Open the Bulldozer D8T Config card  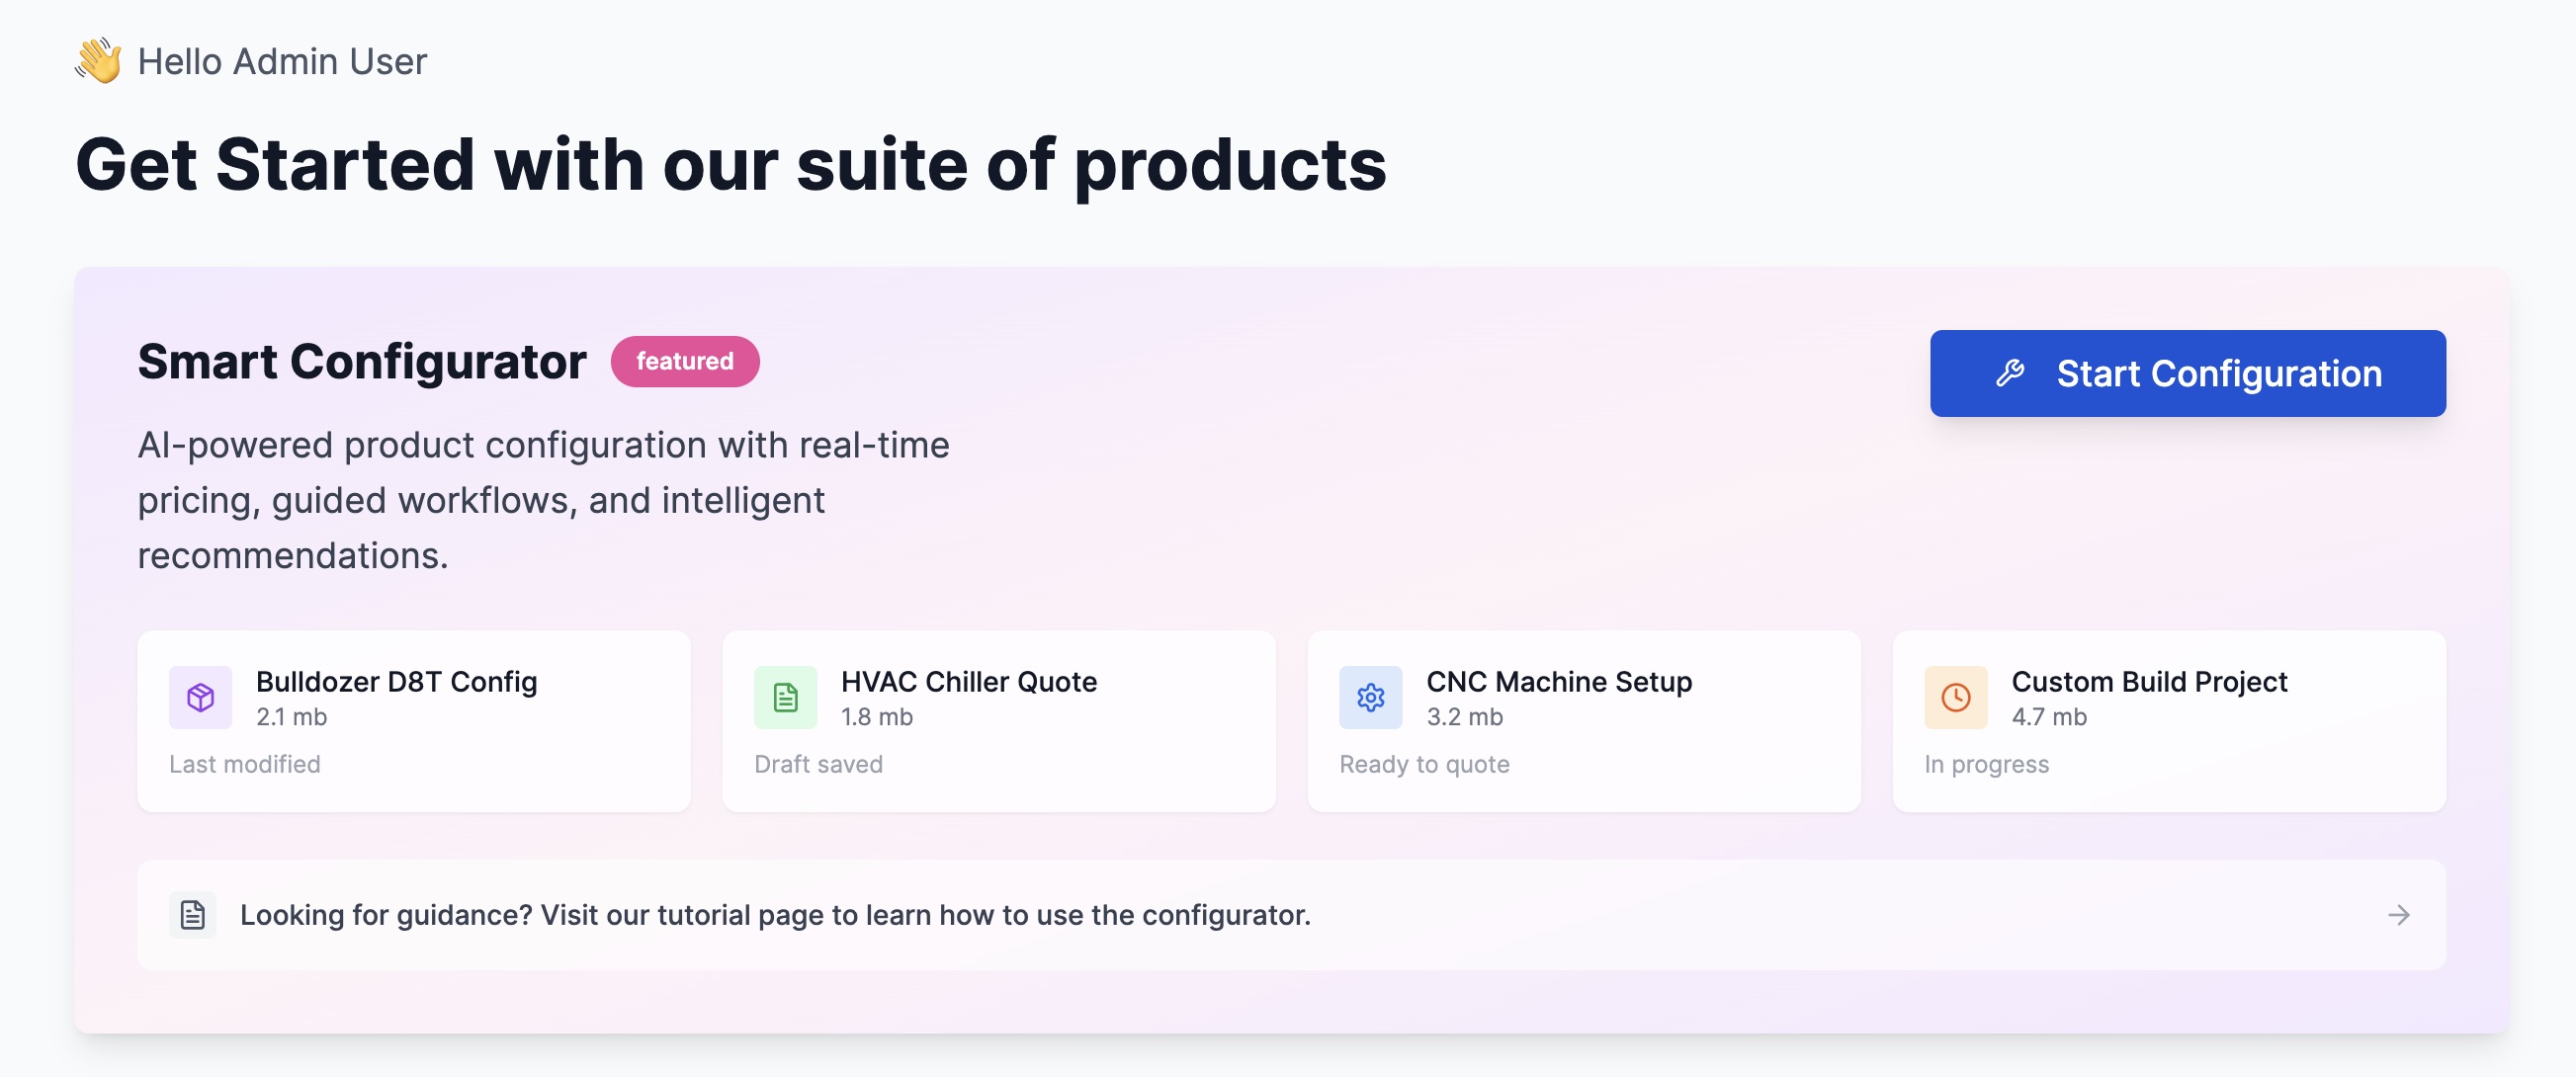415,720
